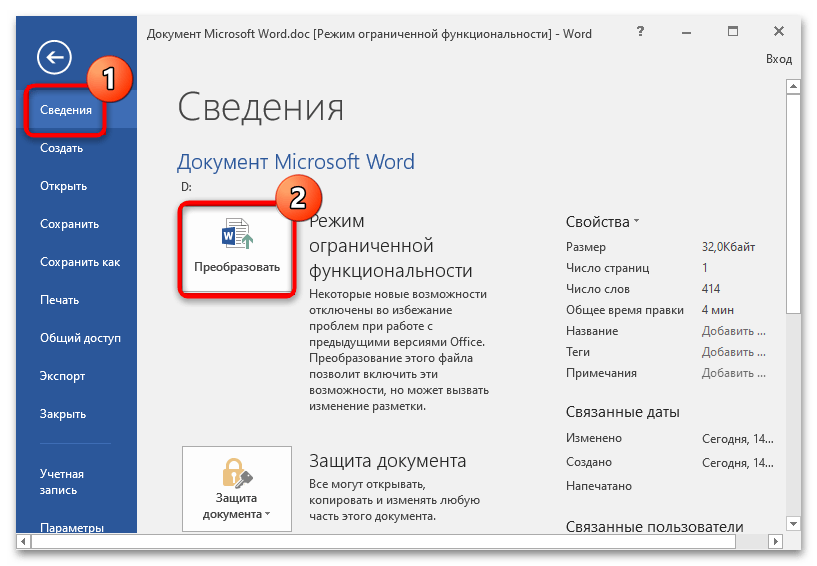Maximize the Word window
This screenshot has width=817, height=566.
coord(733,32)
